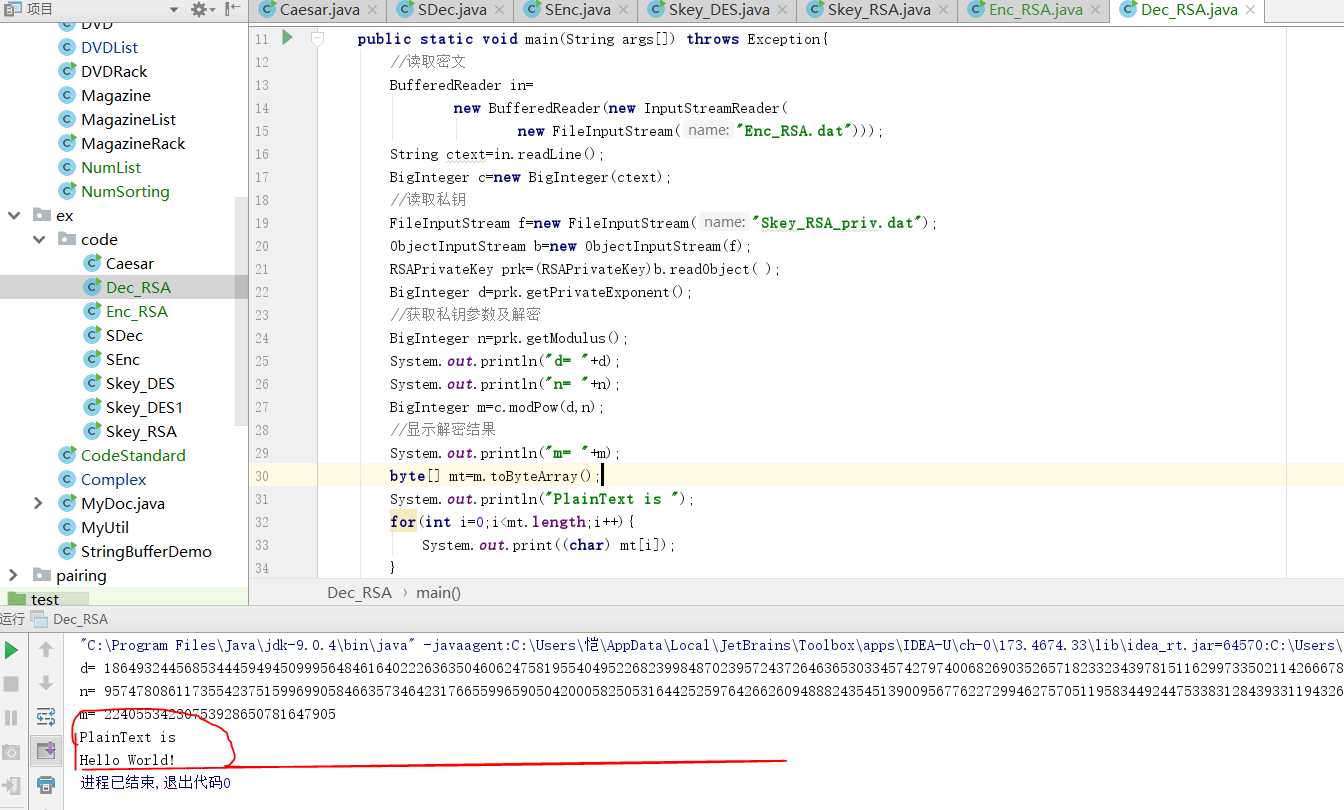This screenshot has height=810, width=1344.
Task: Click the Up the stack trace arrow
Action: (46, 650)
